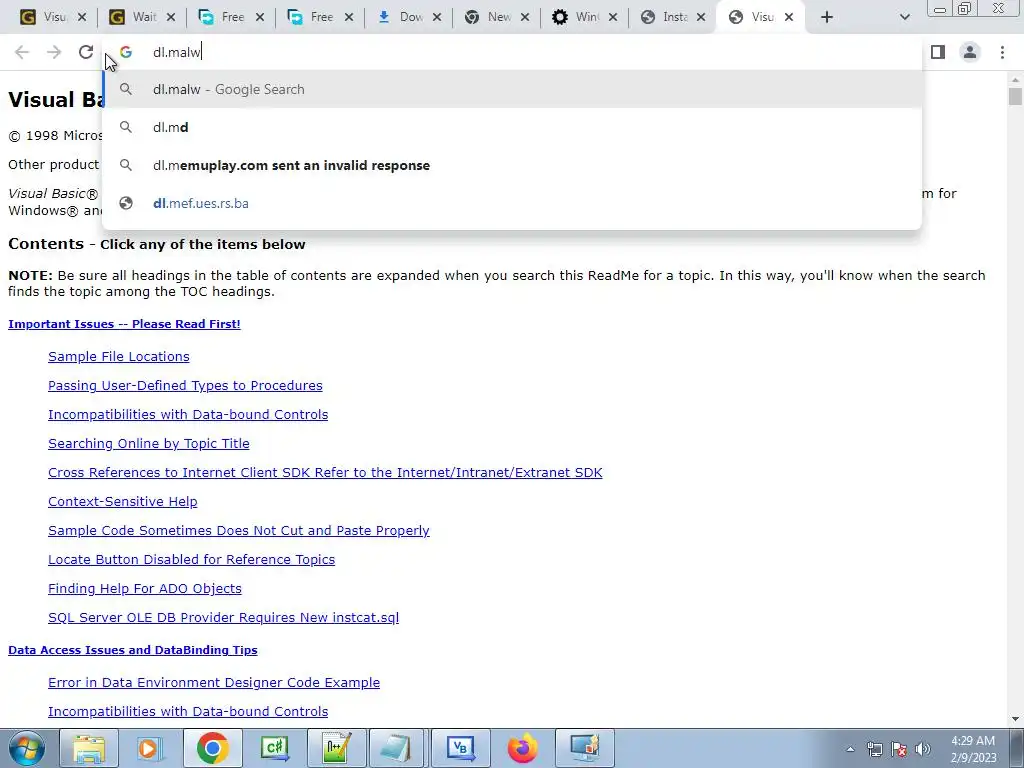1024x768 pixels.
Task: Open the profile avatar icon
Action: pos(970,52)
